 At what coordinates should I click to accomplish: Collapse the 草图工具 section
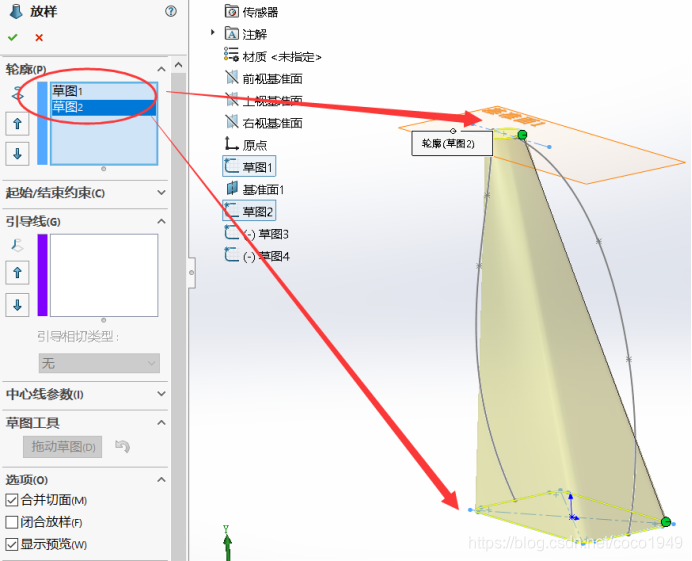[x=162, y=423]
